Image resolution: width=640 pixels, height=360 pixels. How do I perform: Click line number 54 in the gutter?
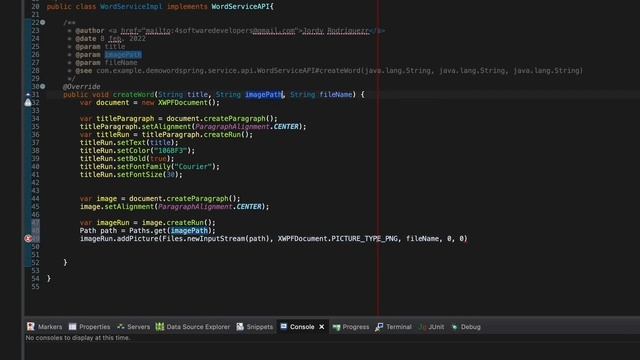coord(36,279)
